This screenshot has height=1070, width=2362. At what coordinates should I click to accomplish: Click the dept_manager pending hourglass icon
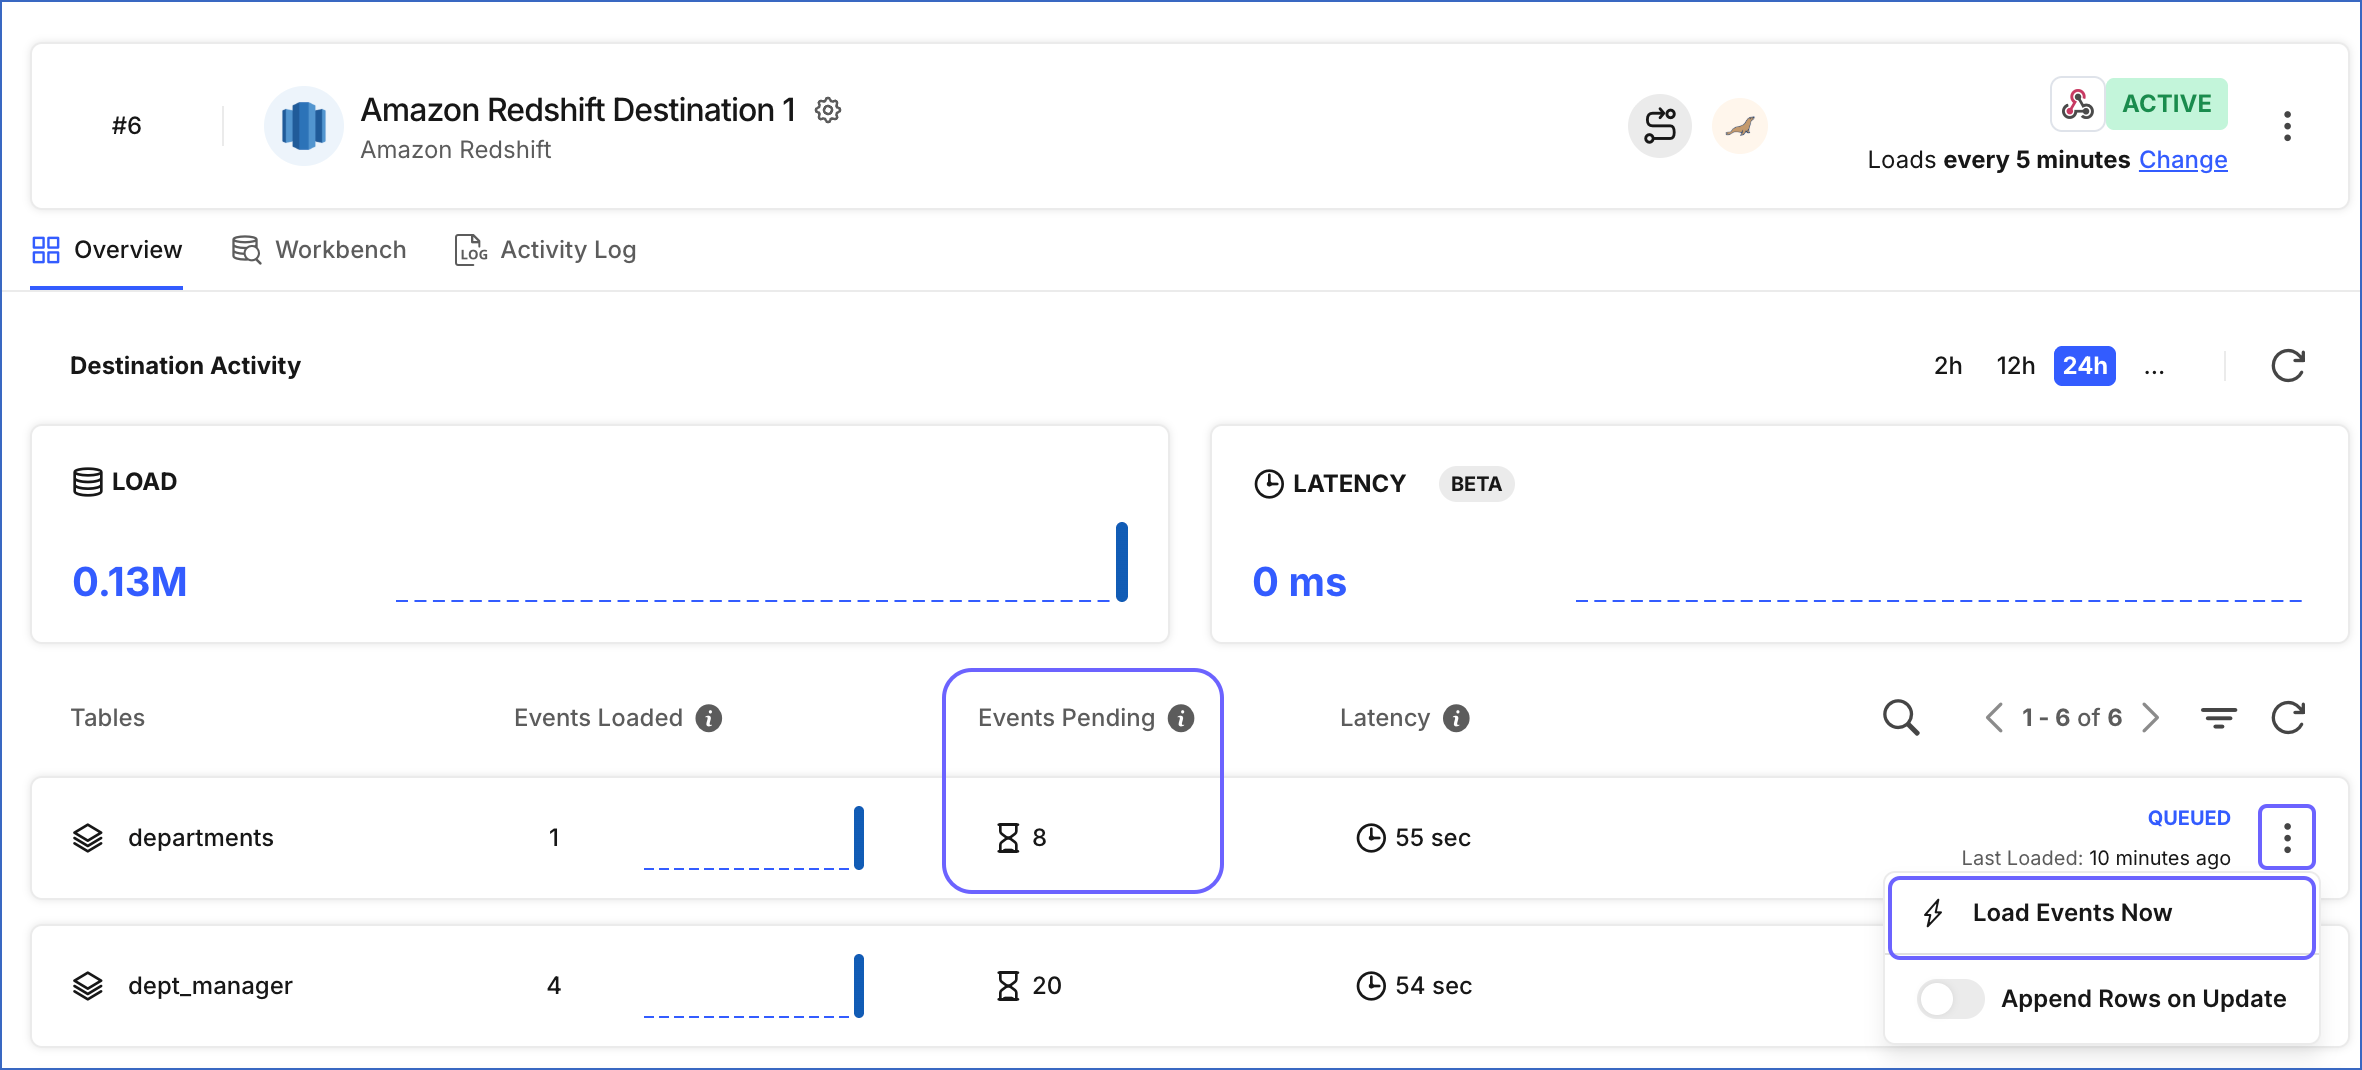pos(1008,986)
